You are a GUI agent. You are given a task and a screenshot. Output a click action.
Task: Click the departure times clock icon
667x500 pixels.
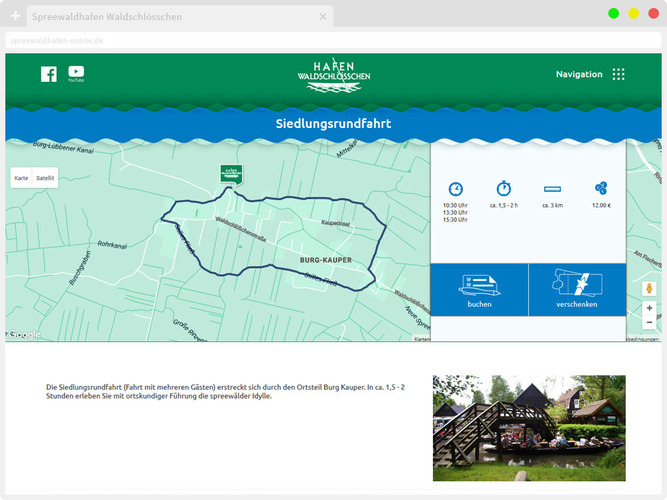(456, 189)
